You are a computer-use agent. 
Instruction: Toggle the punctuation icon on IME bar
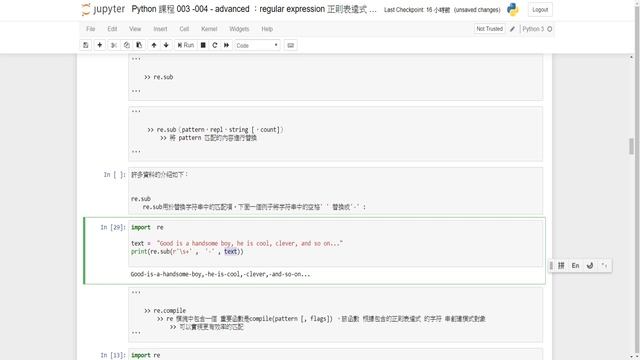tap(604, 266)
